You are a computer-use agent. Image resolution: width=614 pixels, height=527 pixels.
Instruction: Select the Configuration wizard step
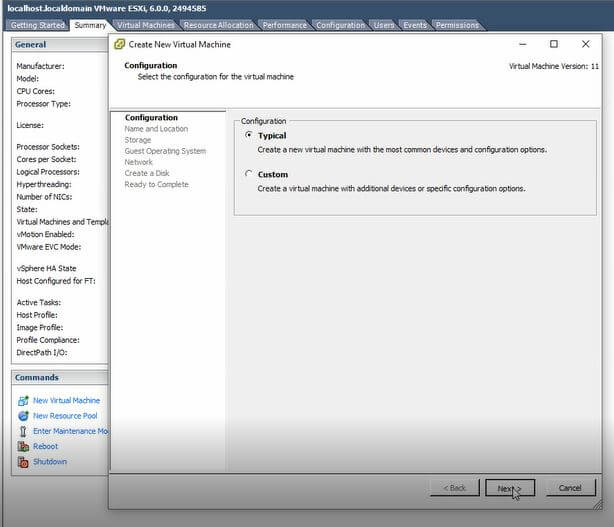point(151,117)
